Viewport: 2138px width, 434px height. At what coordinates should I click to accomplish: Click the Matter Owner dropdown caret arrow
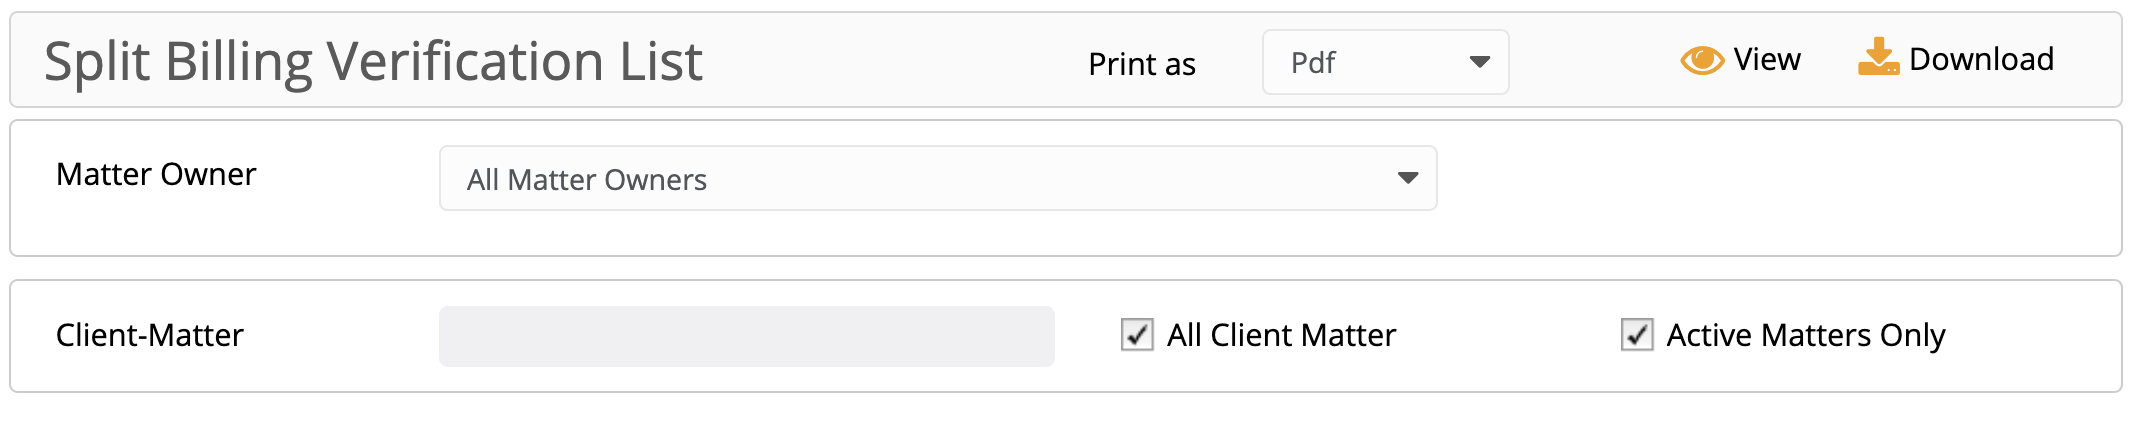click(1408, 178)
